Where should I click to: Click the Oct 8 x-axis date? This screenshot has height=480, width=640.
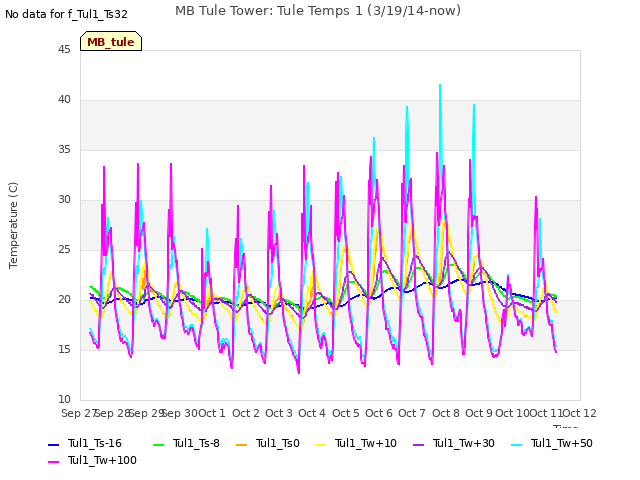[446, 413]
